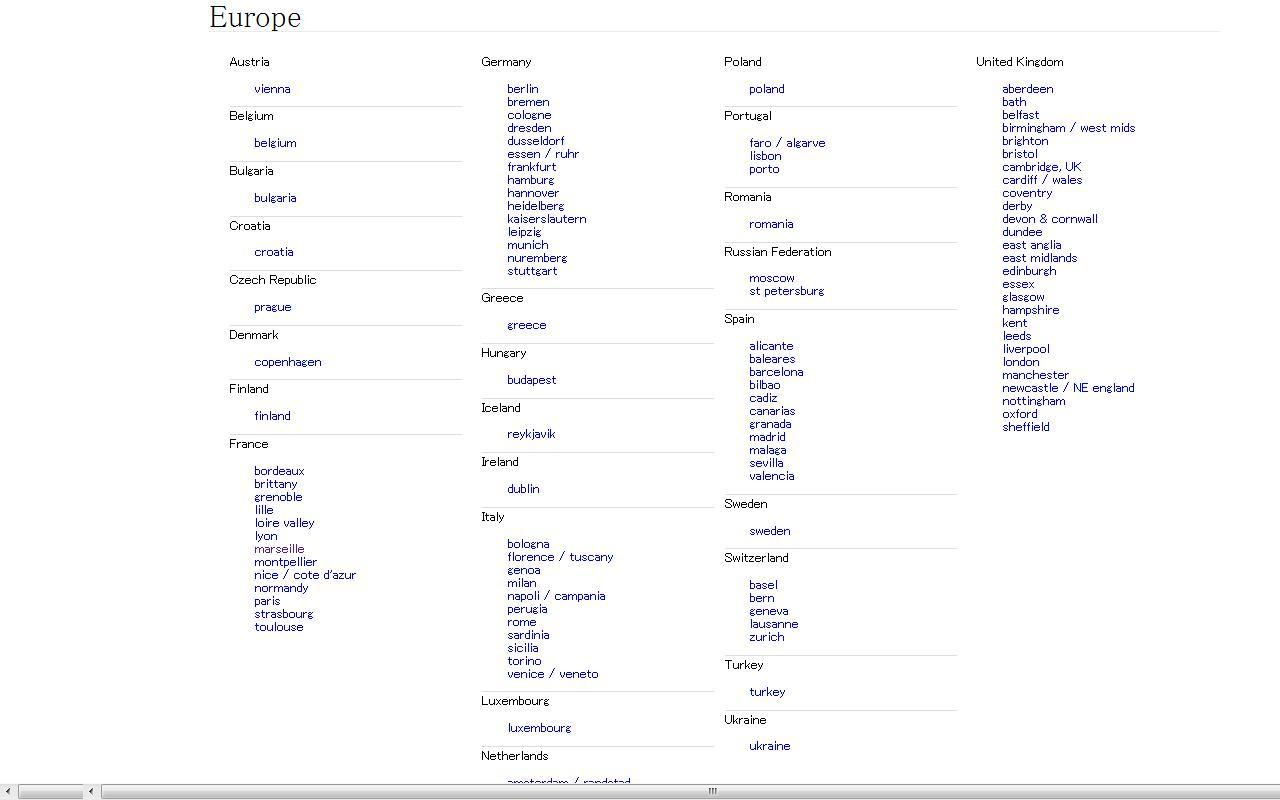Screen dimensions: 1280x800
Task: Open the marseille link
Action: coord(279,549)
